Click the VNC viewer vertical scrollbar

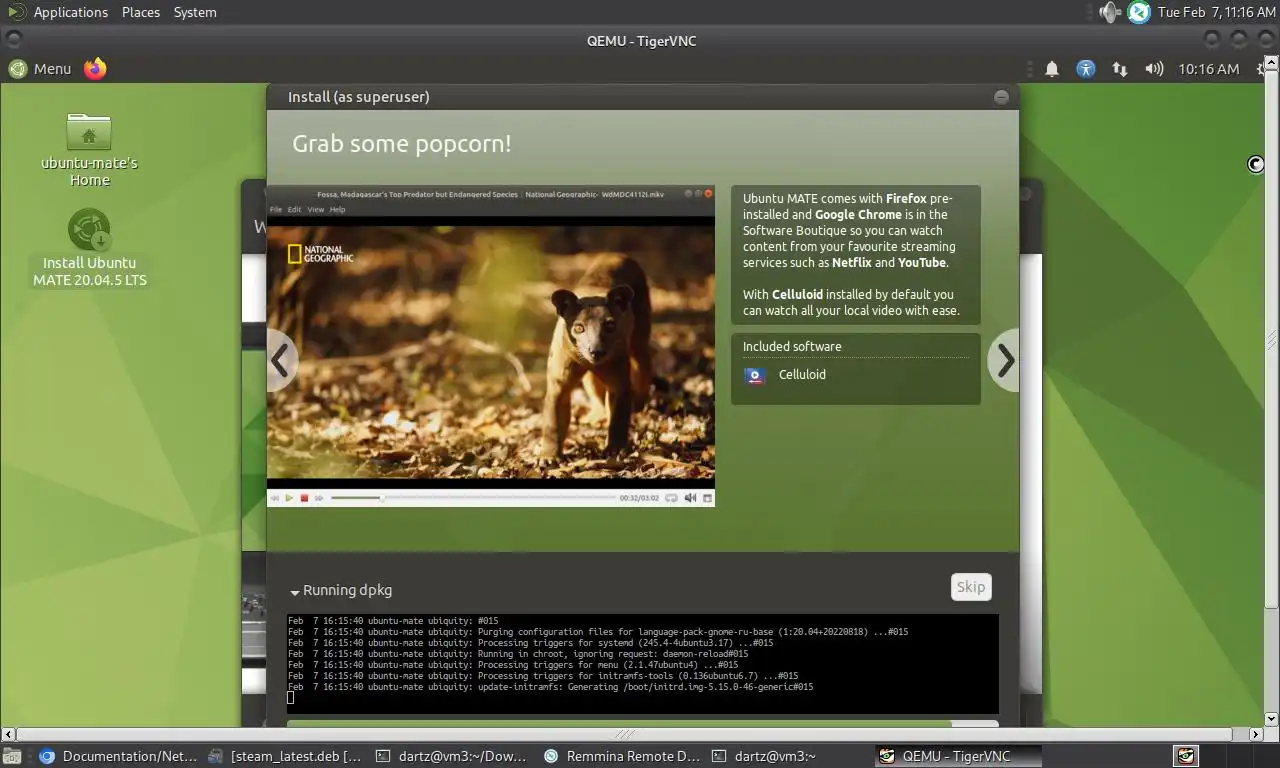(1272, 340)
